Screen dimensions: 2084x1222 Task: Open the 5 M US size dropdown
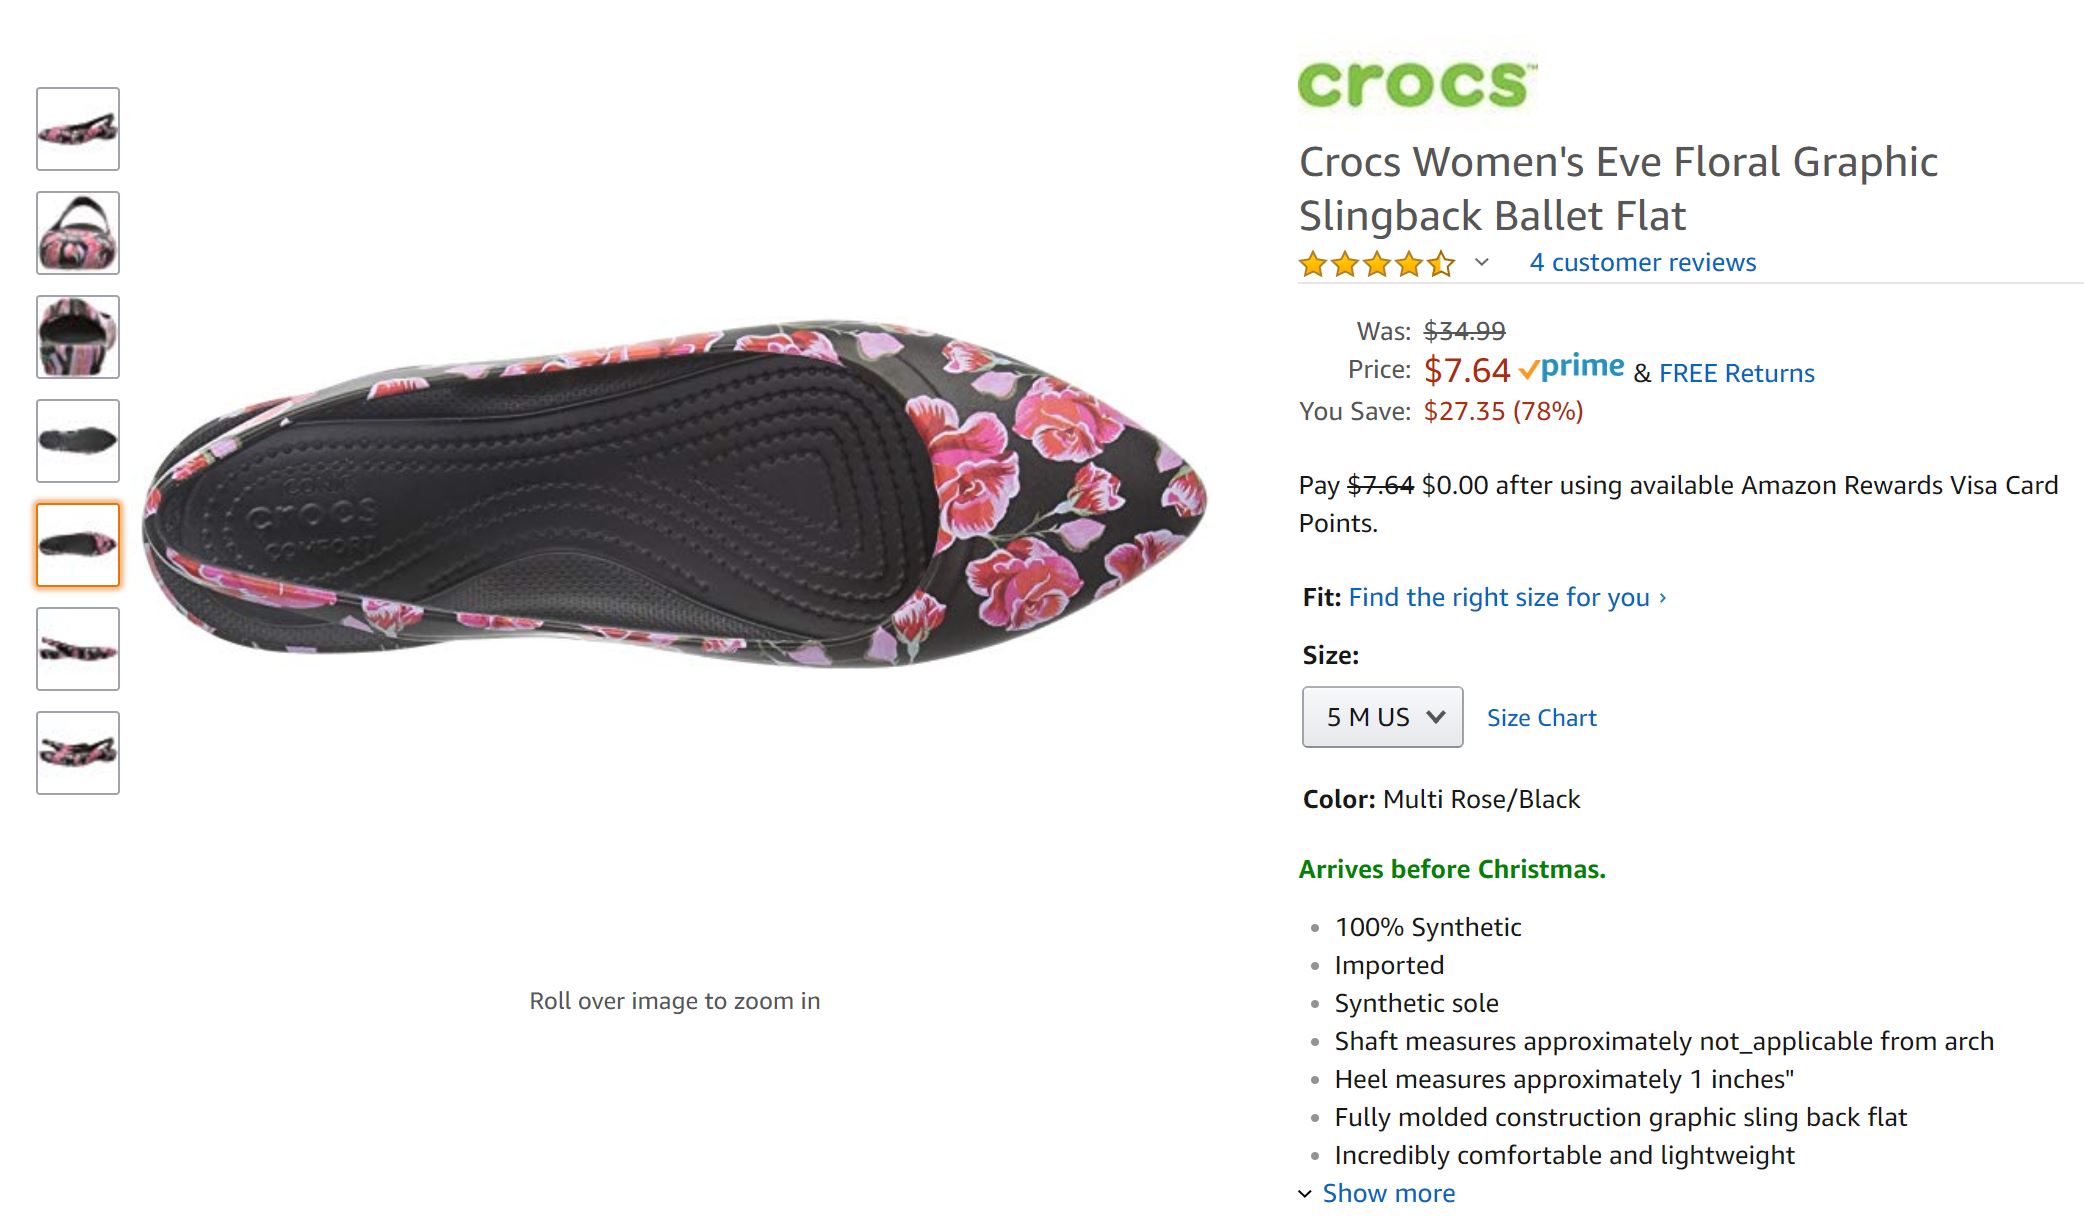(x=1382, y=717)
